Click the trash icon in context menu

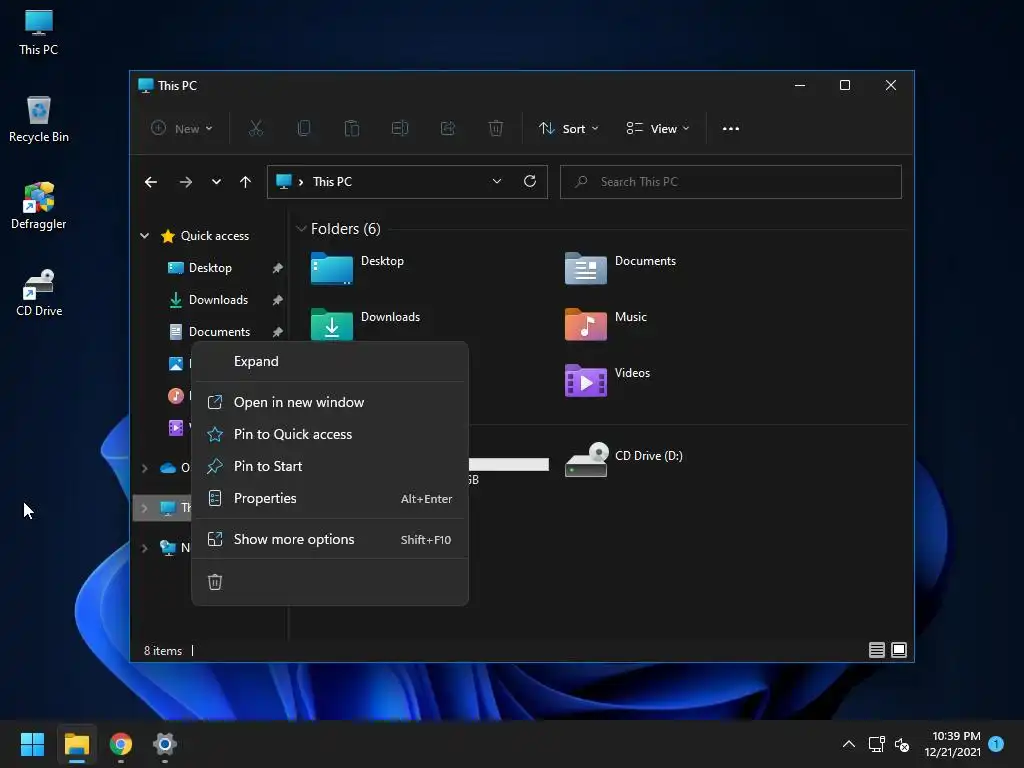(215, 582)
